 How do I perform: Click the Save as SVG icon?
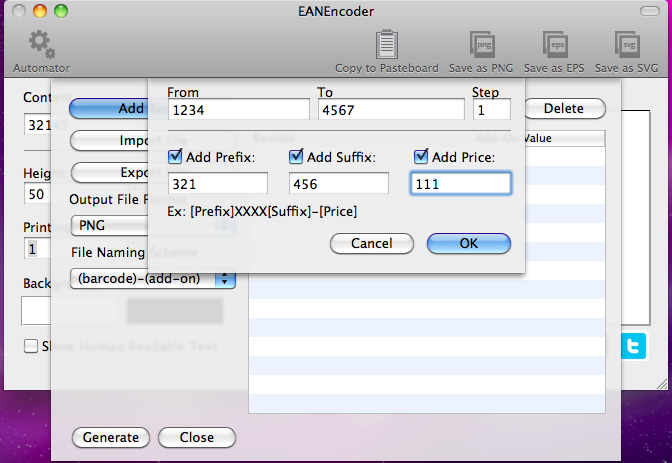click(627, 44)
